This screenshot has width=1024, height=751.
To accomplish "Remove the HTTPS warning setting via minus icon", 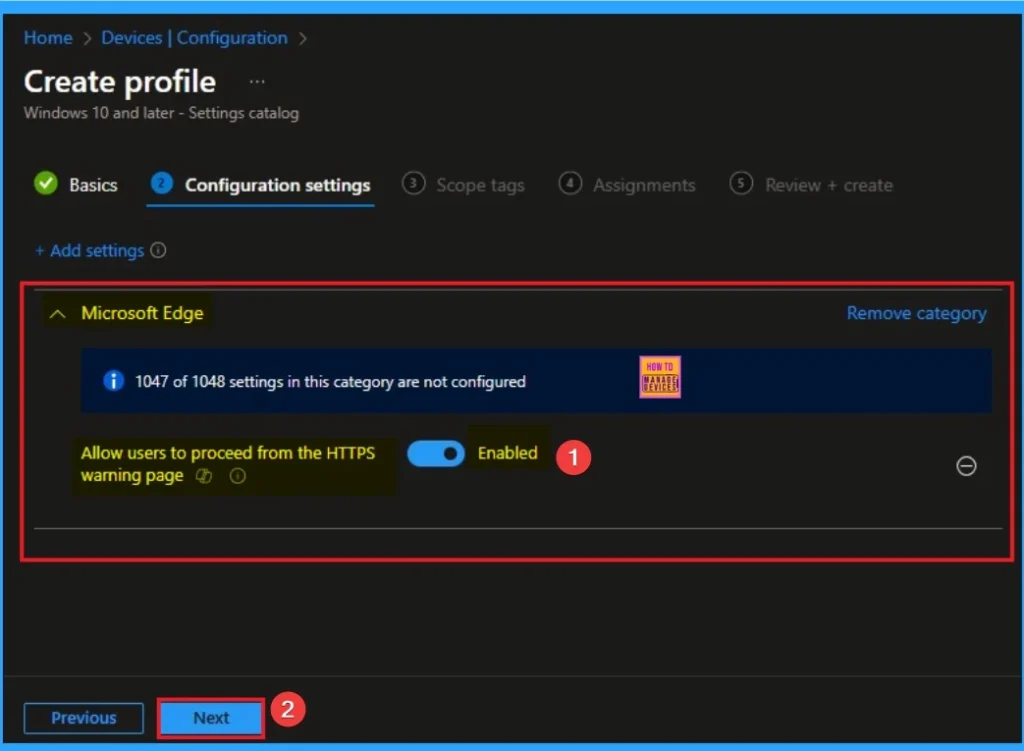I will point(966,466).
